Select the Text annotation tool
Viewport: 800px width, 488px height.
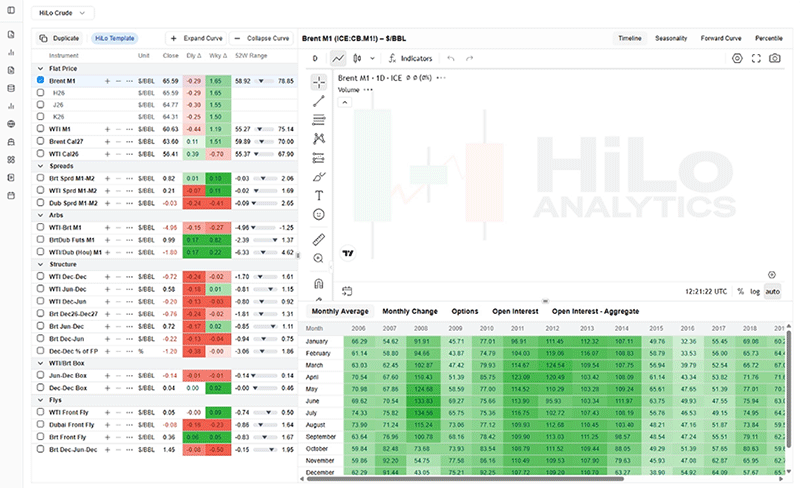[319, 196]
